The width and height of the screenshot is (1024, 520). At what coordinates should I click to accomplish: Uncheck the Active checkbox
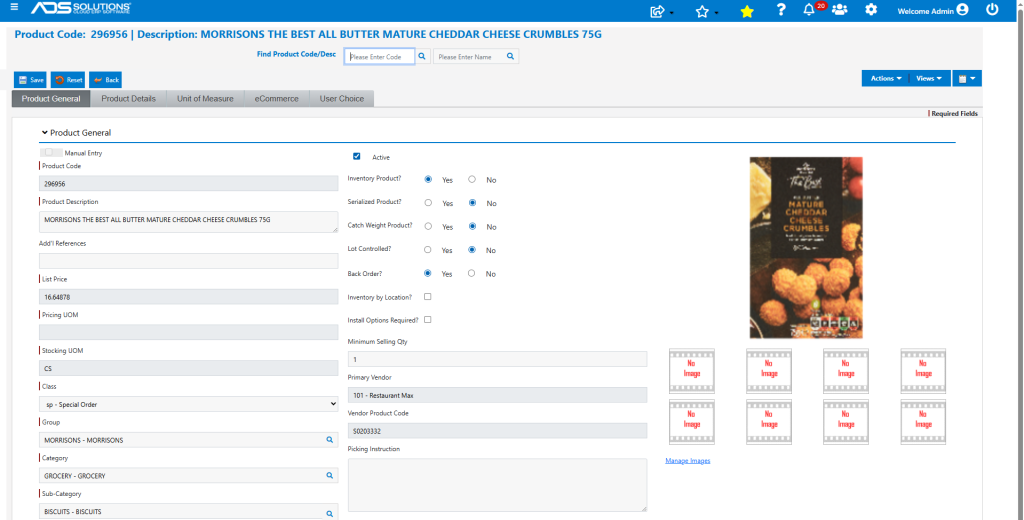[357, 156]
